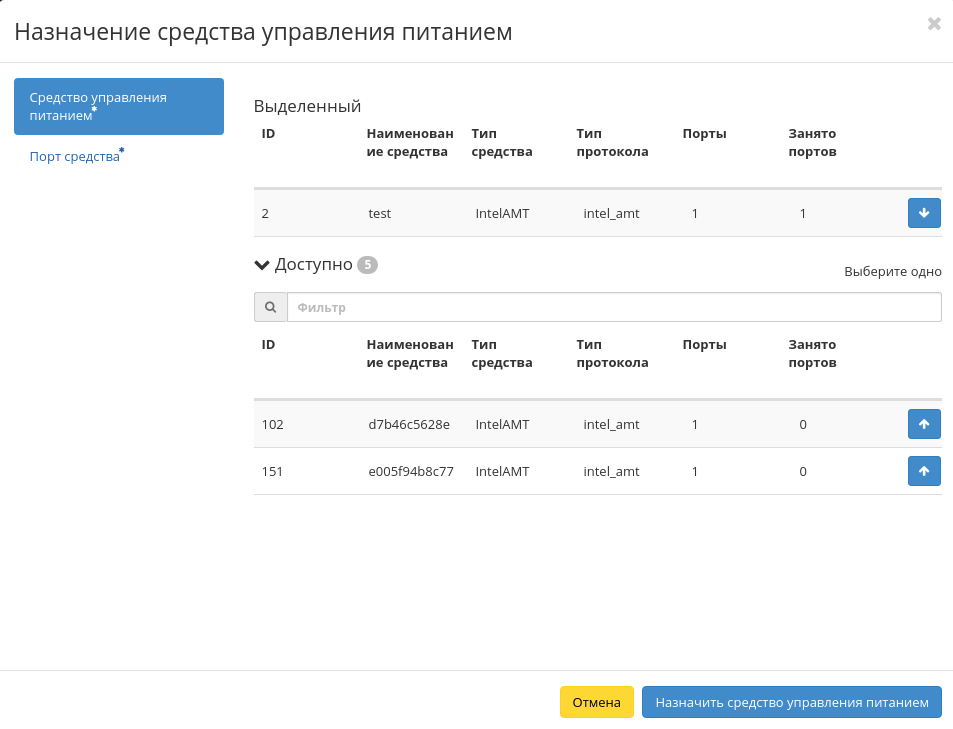Click the "Выберите одно" label
The height and width of the screenshot is (729, 953).
pyautogui.click(x=893, y=271)
